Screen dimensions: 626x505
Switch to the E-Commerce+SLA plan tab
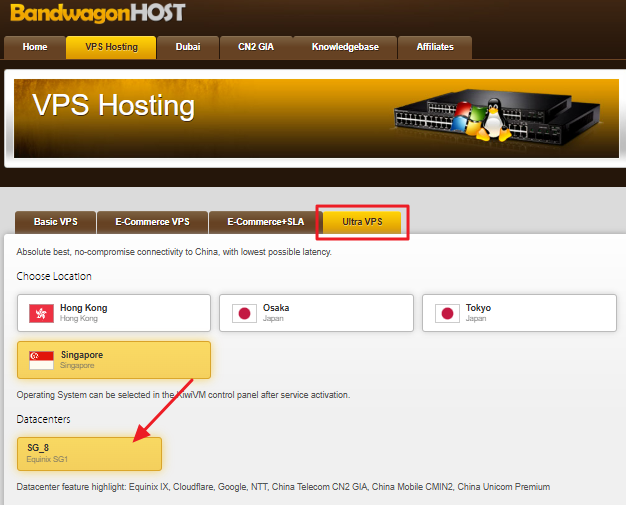tap(265, 222)
